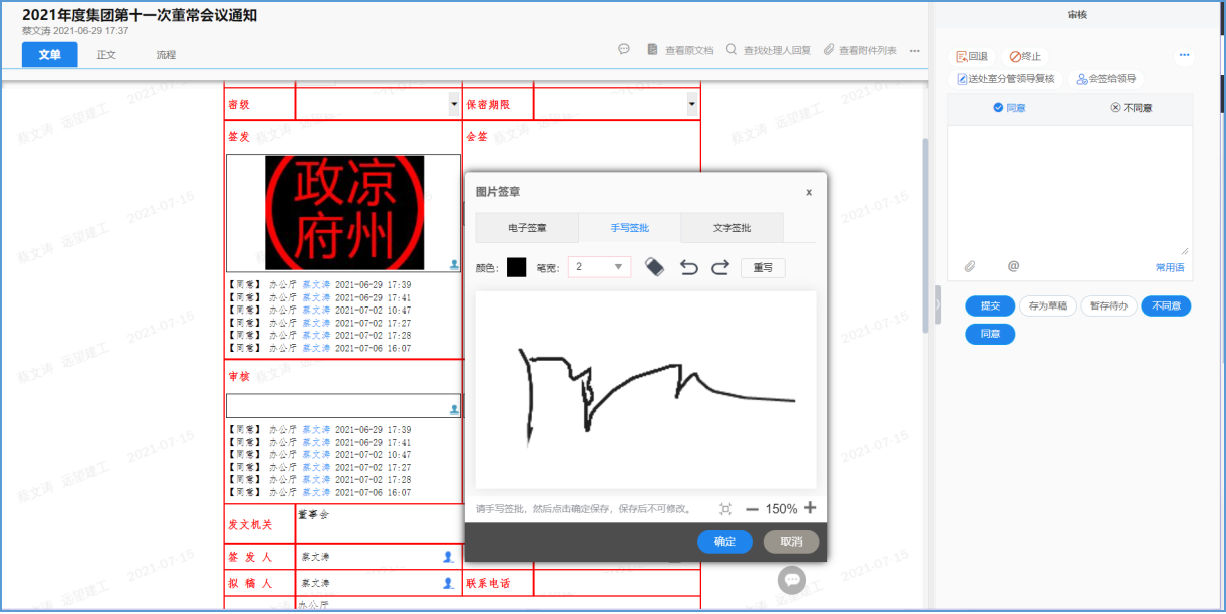Click the person icon in 拟稿人 row
1226x614 pixels.
coord(448,582)
